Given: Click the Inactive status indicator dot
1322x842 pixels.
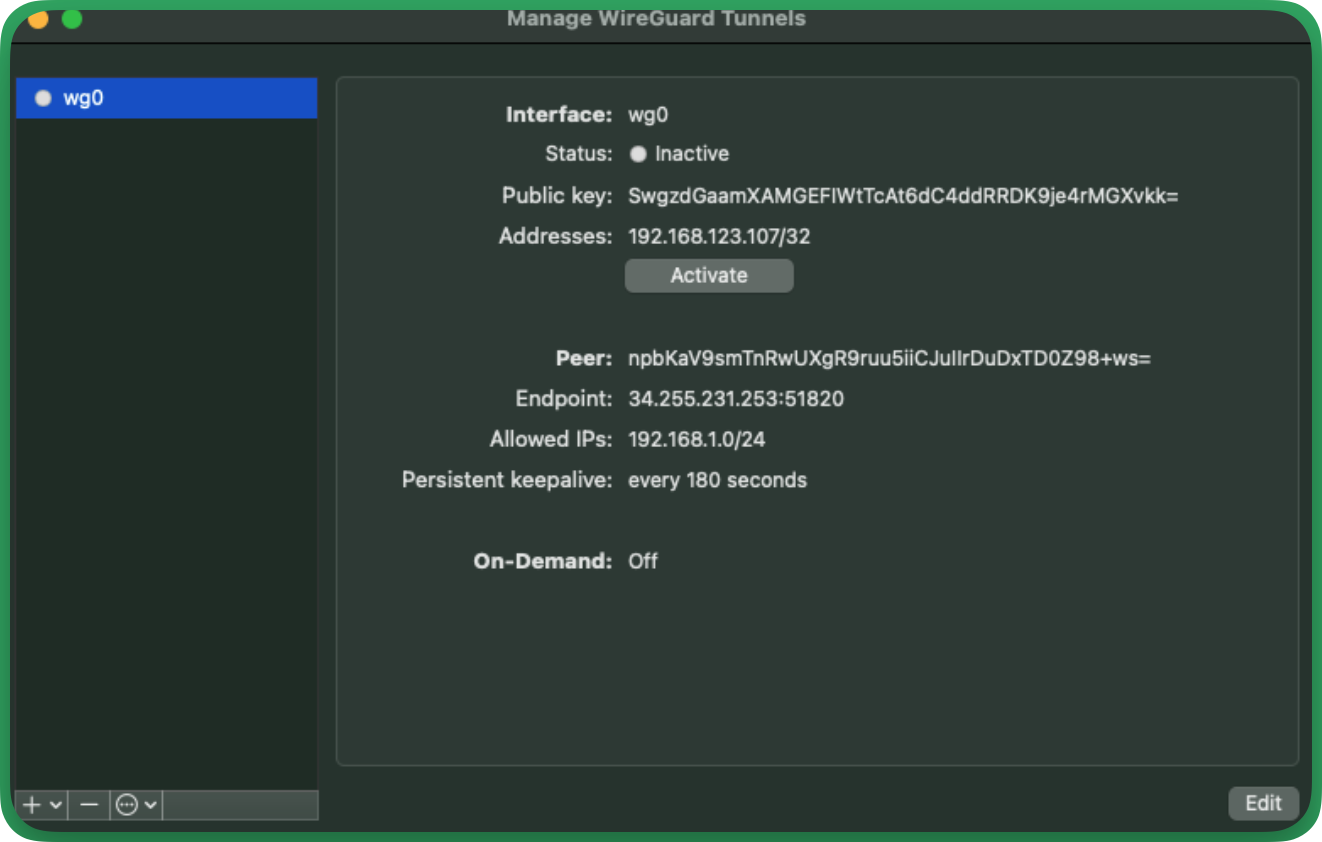Looking at the screenshot, I should (x=638, y=154).
